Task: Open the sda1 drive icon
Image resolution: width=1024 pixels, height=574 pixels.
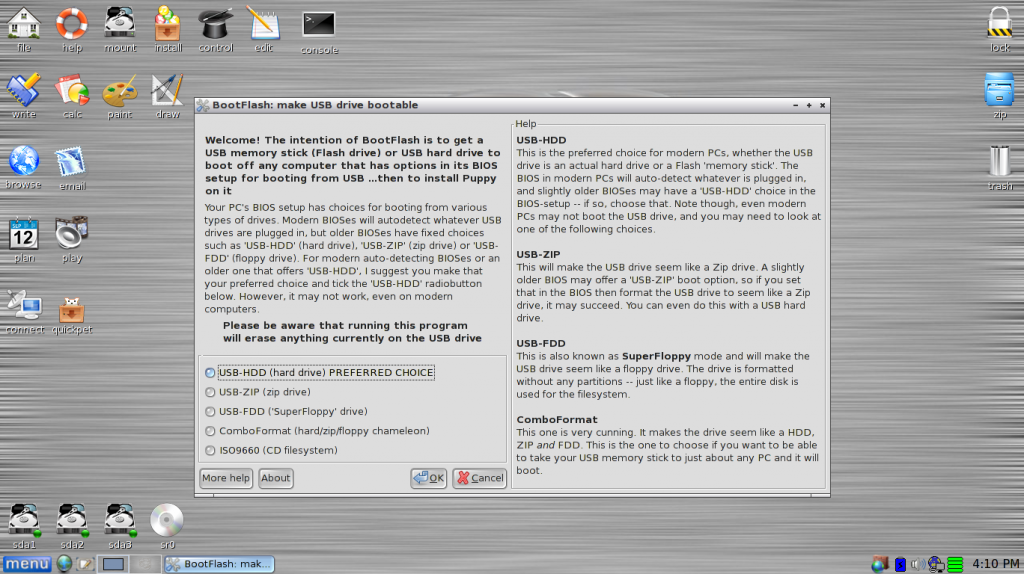Action: (x=24, y=520)
